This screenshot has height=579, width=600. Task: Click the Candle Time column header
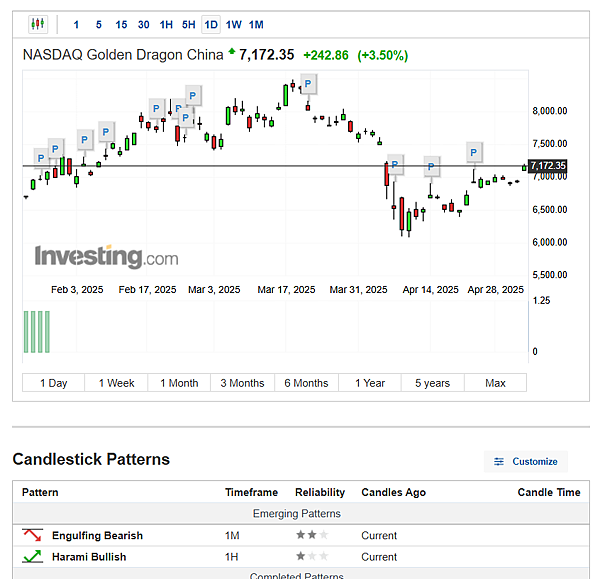[549, 492]
